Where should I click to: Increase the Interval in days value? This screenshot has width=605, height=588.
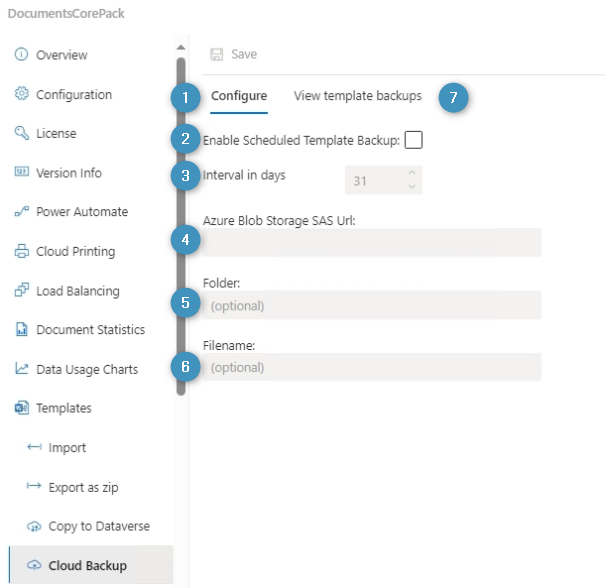coord(412,174)
